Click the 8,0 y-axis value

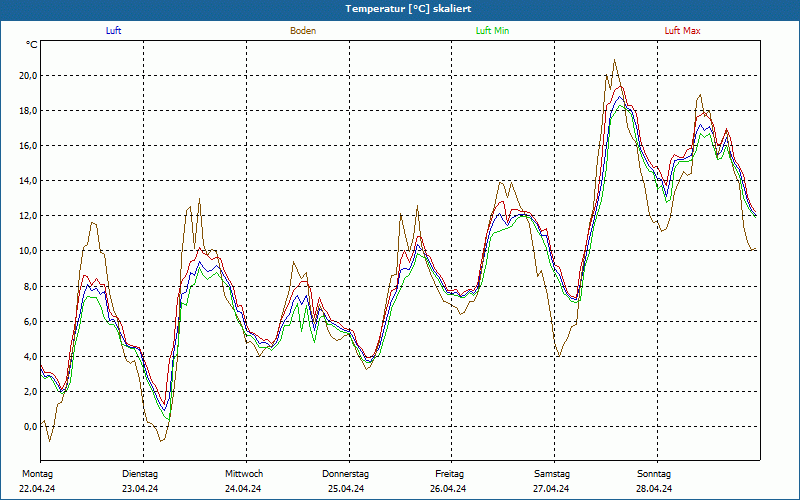pos(30,286)
